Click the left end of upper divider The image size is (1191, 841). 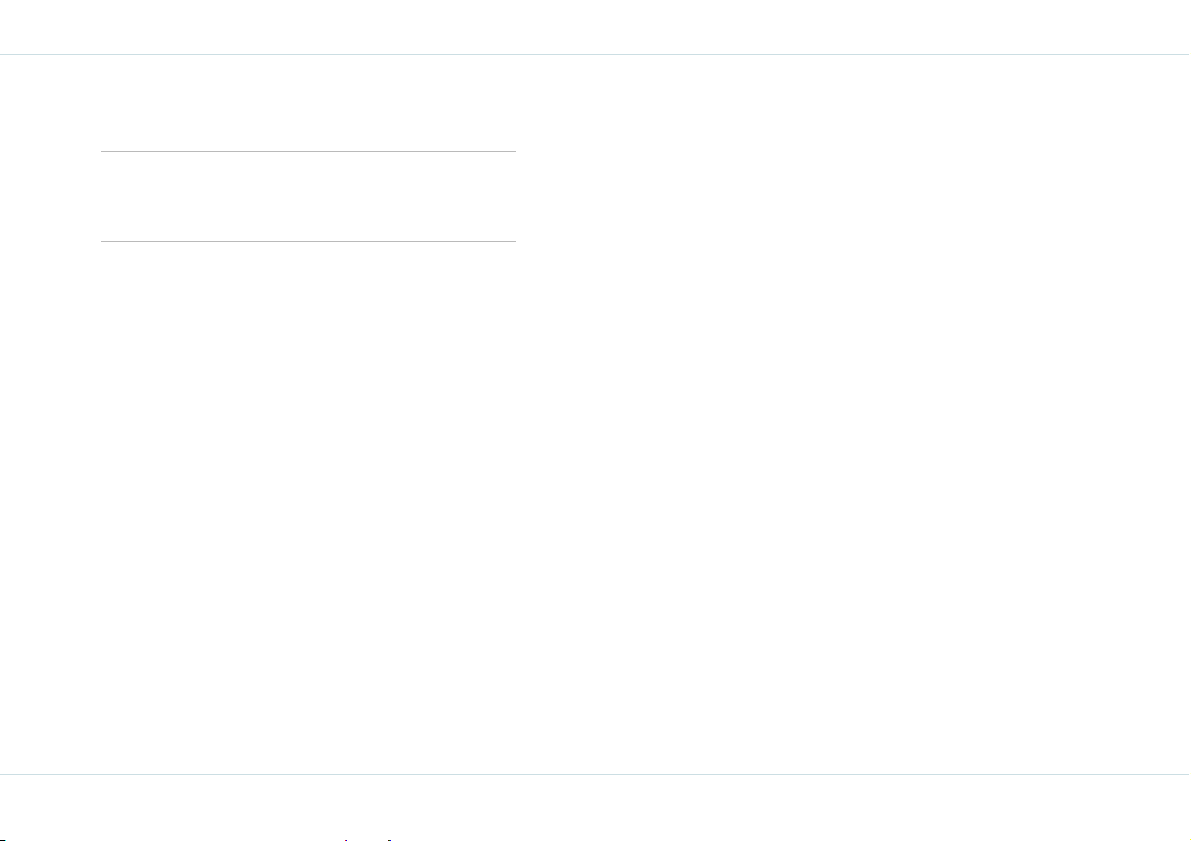tap(103, 151)
